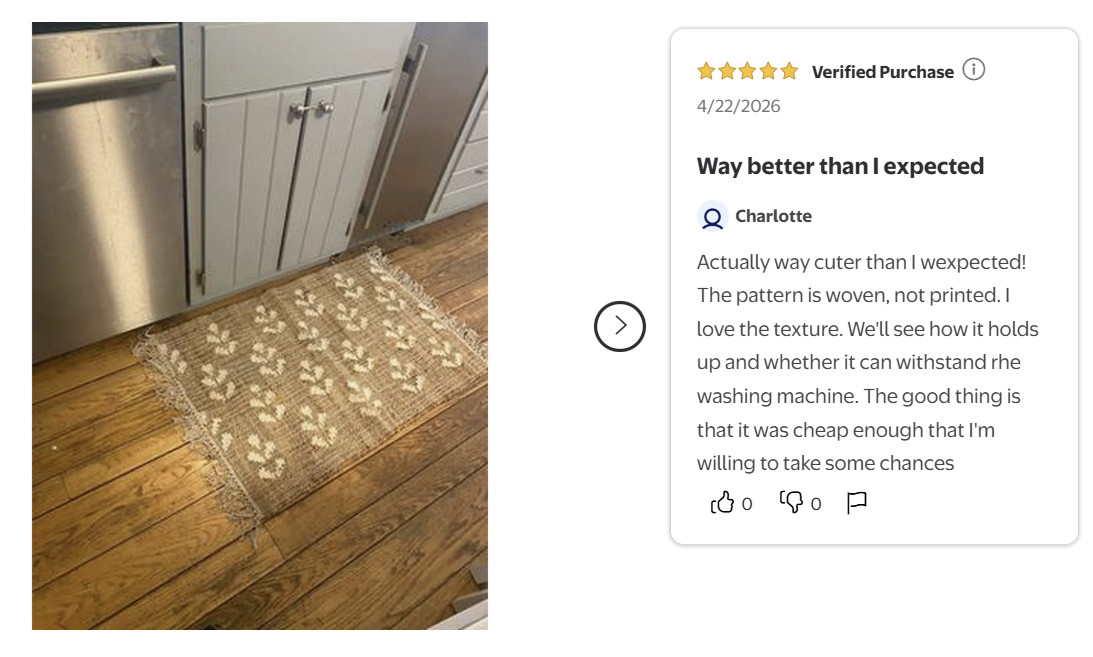Flag this review as inappropriate
Viewport: 1093px width, 657px height.
click(x=857, y=502)
